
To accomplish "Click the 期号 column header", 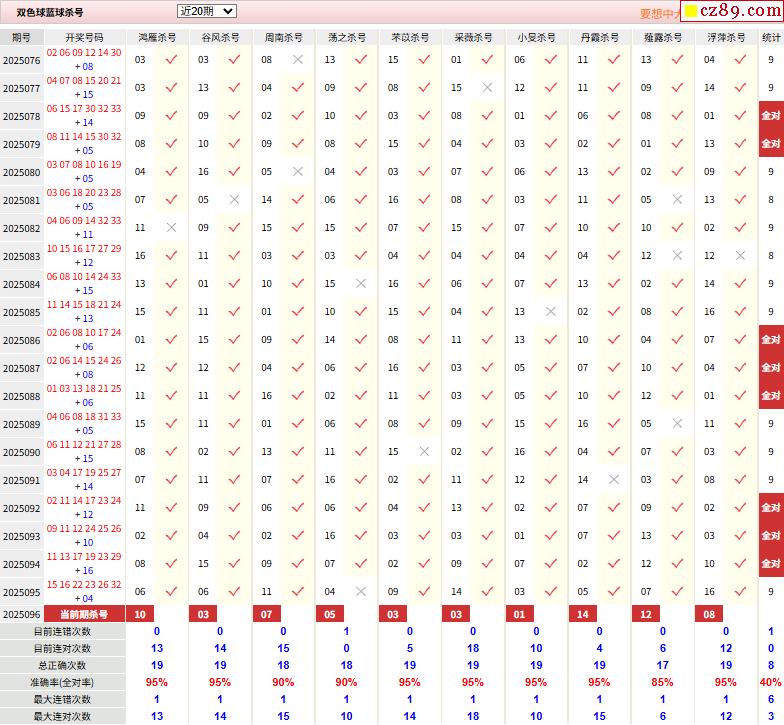I will [x=22, y=38].
